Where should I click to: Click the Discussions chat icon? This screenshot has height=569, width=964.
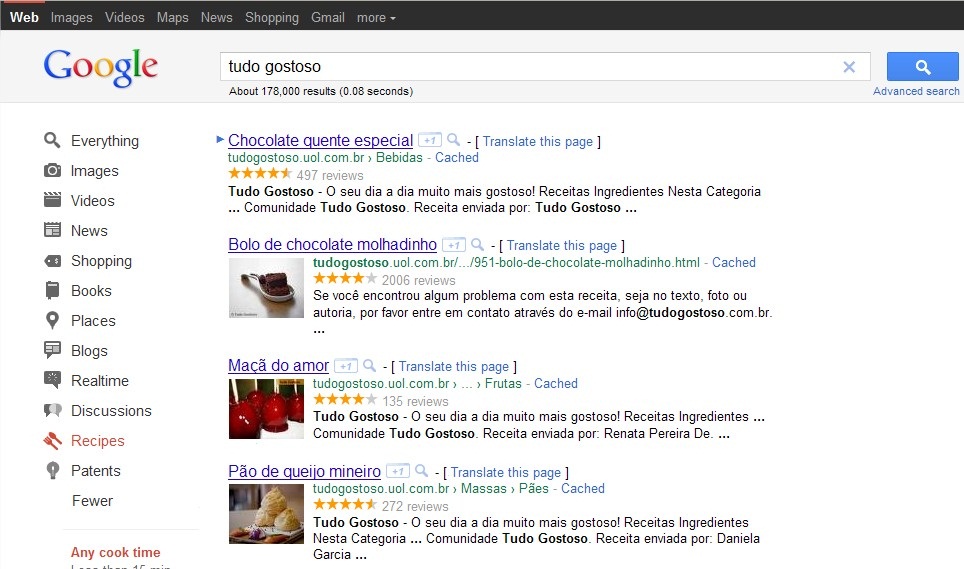point(52,410)
